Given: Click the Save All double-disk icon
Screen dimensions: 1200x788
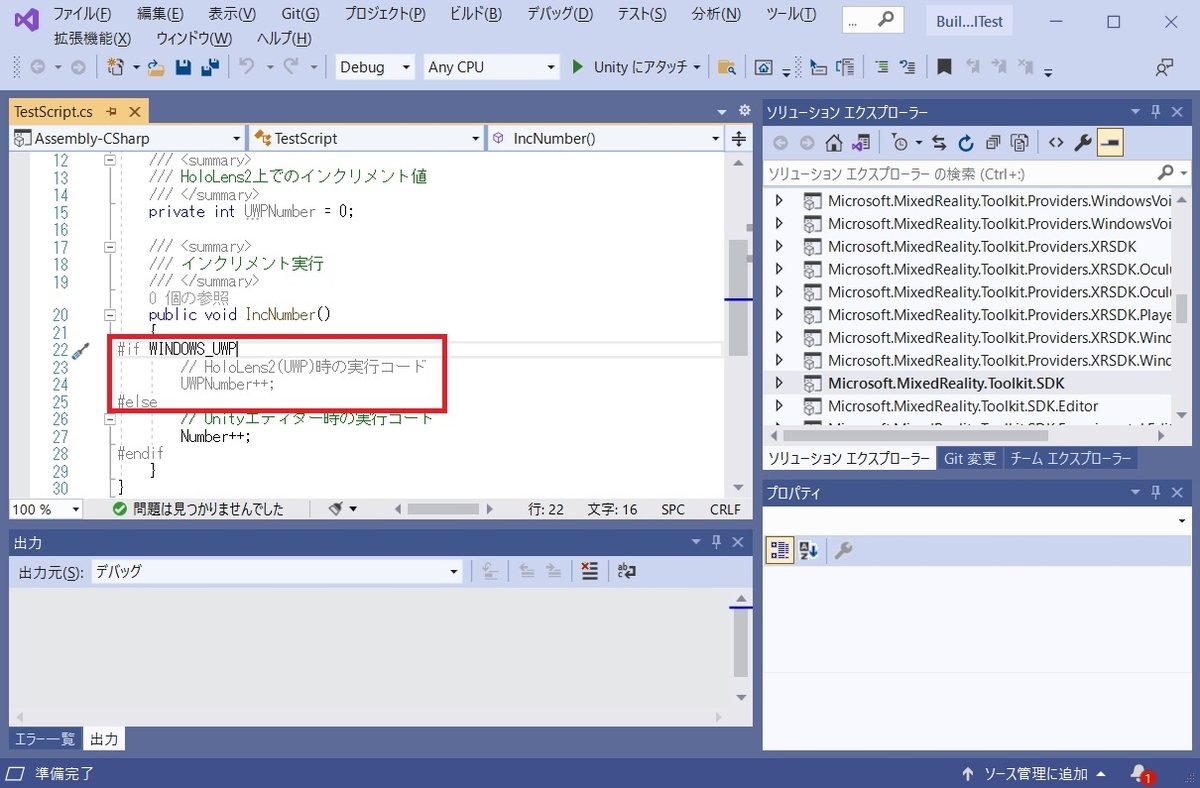Looking at the screenshot, I should click(x=210, y=67).
